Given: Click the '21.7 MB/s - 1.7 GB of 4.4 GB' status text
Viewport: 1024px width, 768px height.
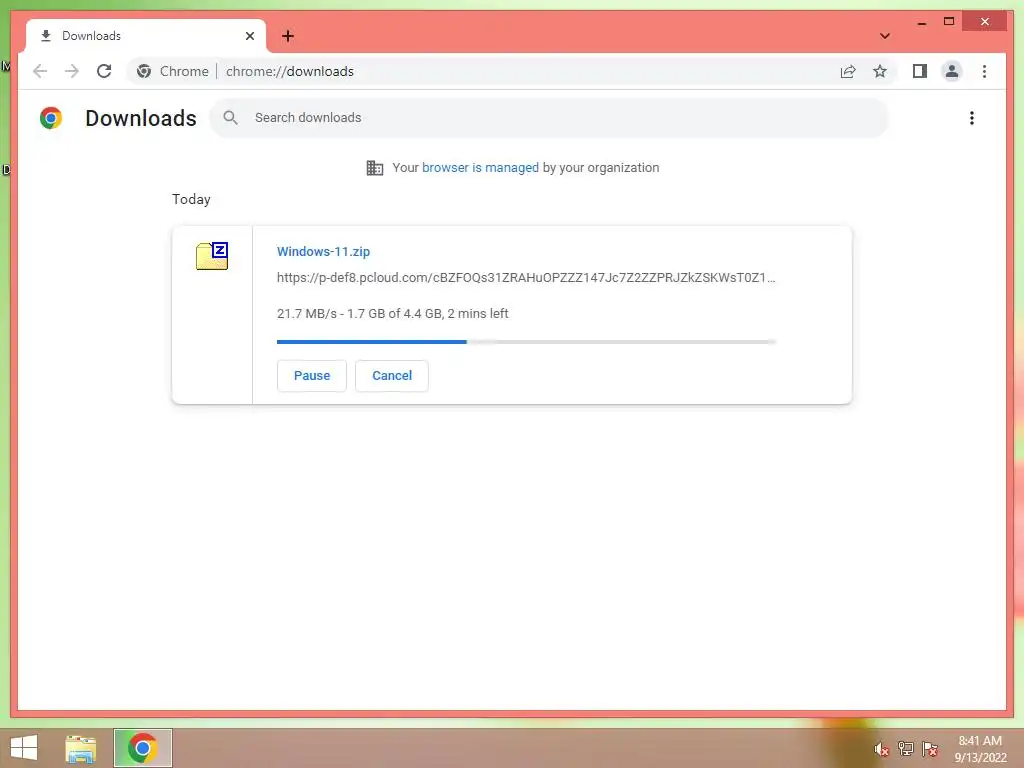Looking at the screenshot, I should [392, 313].
